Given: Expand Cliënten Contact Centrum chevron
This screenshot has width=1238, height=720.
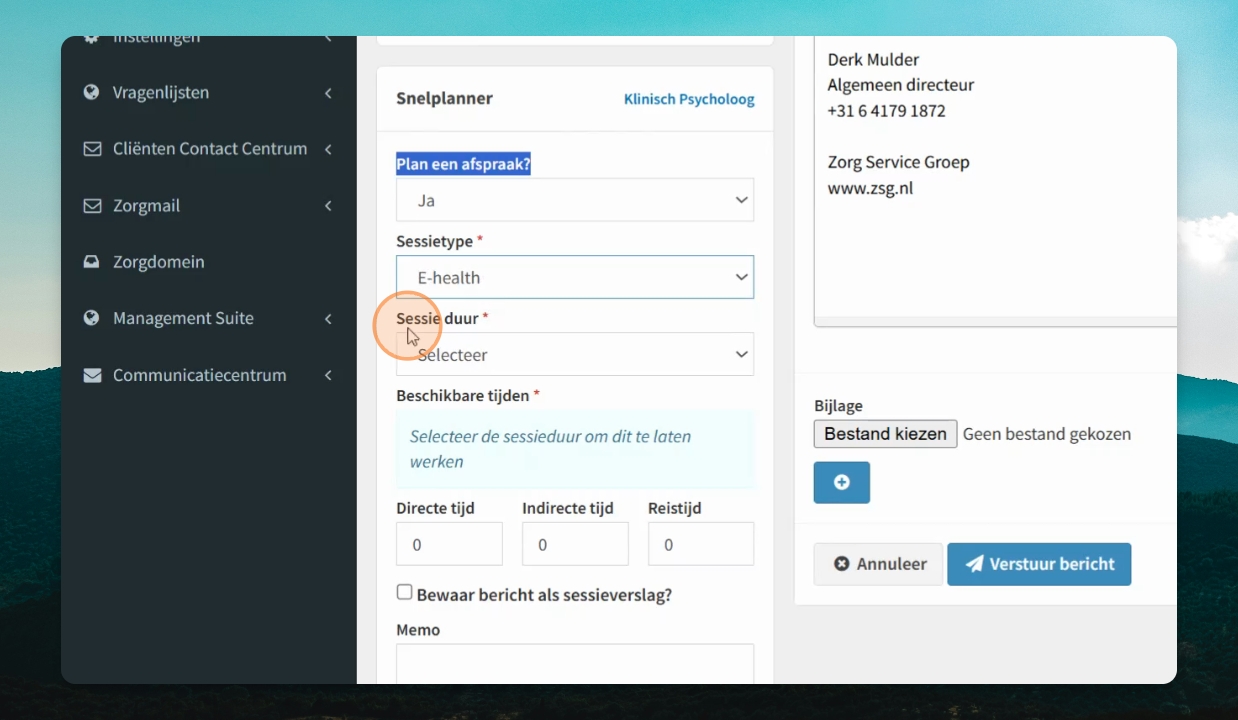Looking at the screenshot, I should click(x=328, y=149).
